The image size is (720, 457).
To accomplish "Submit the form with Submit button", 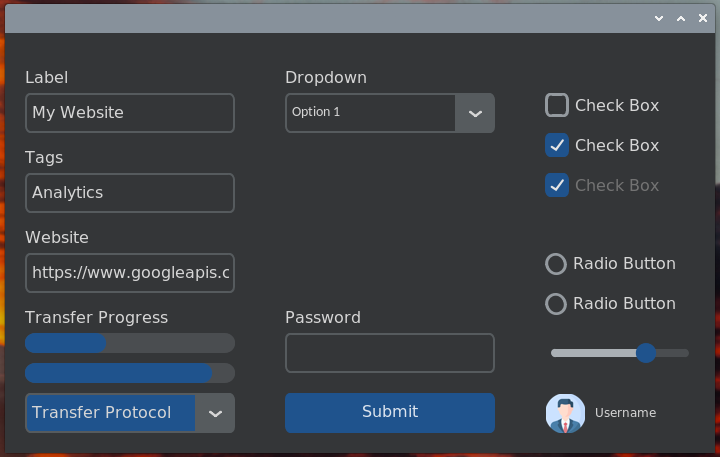I will [x=390, y=412].
